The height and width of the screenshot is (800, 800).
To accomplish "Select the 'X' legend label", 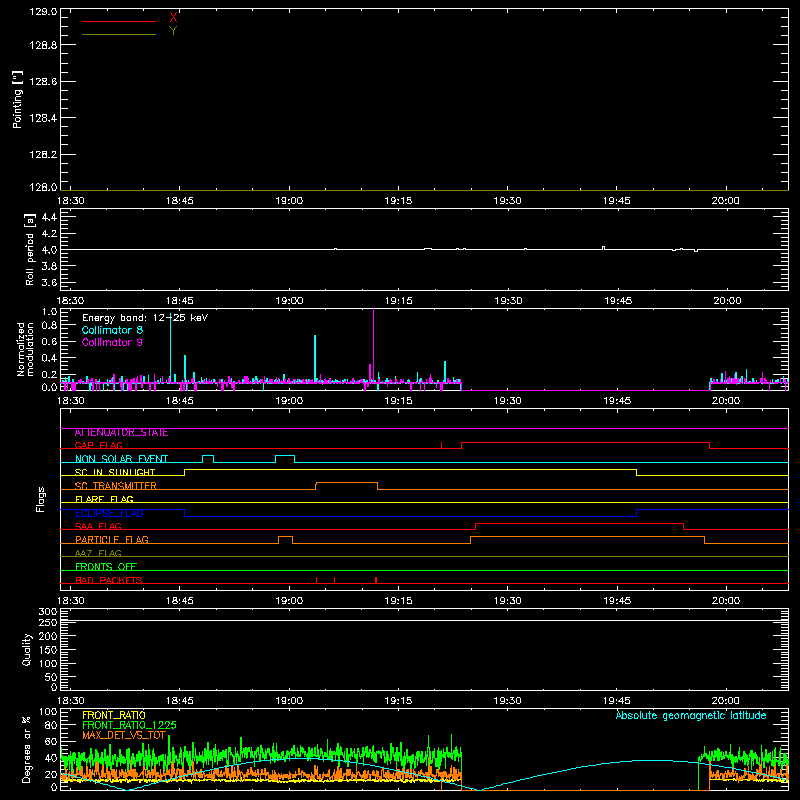I will (173, 18).
